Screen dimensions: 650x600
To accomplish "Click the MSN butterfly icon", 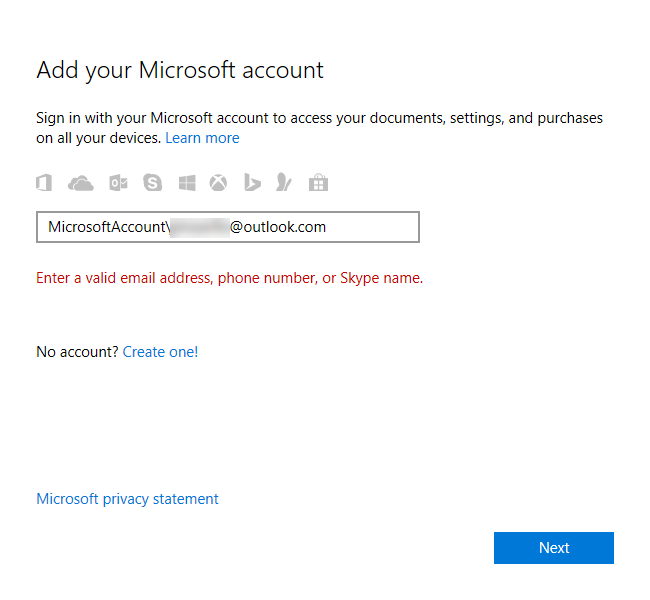I will [284, 182].
